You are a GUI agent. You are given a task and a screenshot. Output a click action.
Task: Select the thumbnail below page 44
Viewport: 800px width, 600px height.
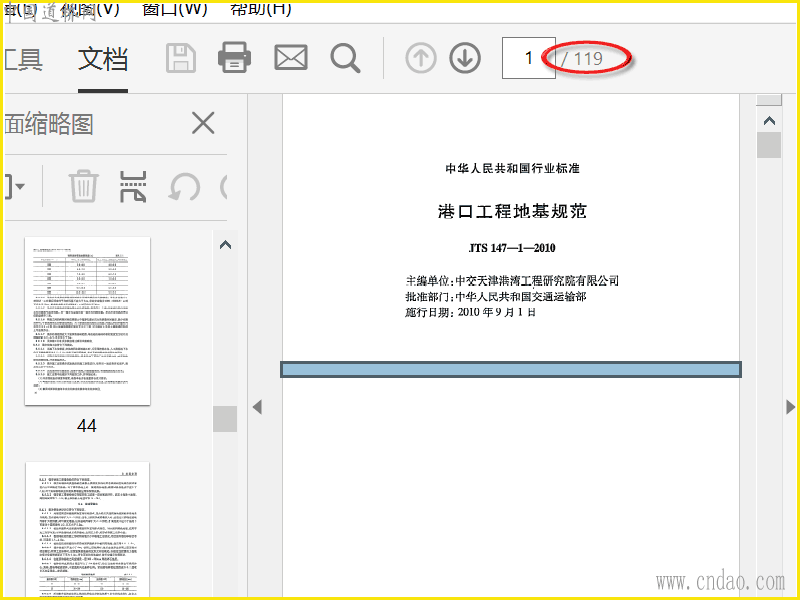(x=88, y=530)
